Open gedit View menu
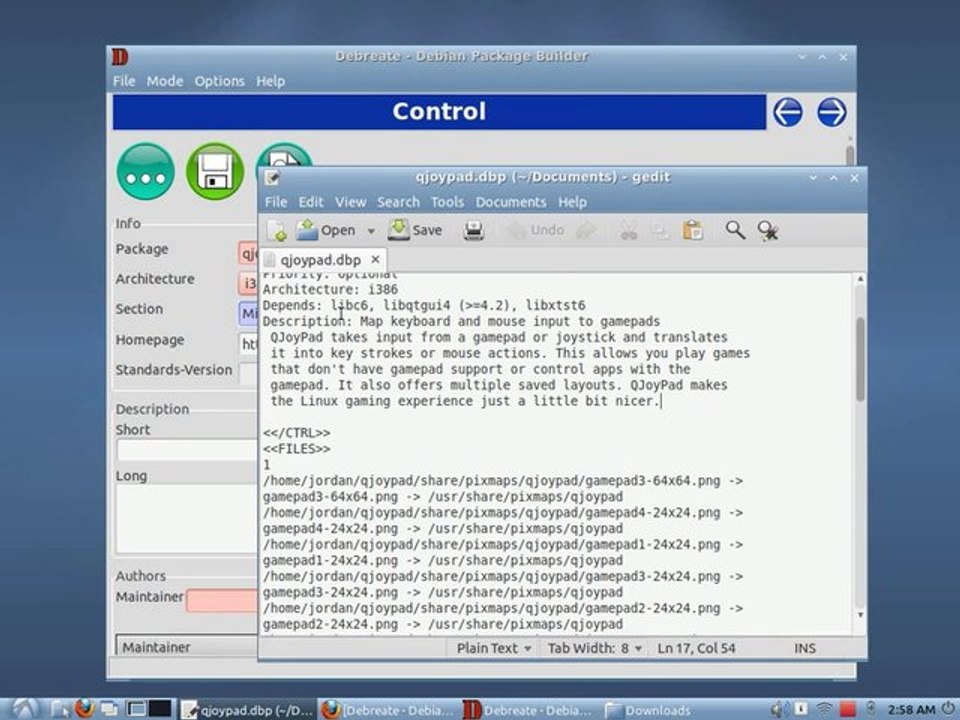Screen dimensions: 960x720 (x=350, y=202)
